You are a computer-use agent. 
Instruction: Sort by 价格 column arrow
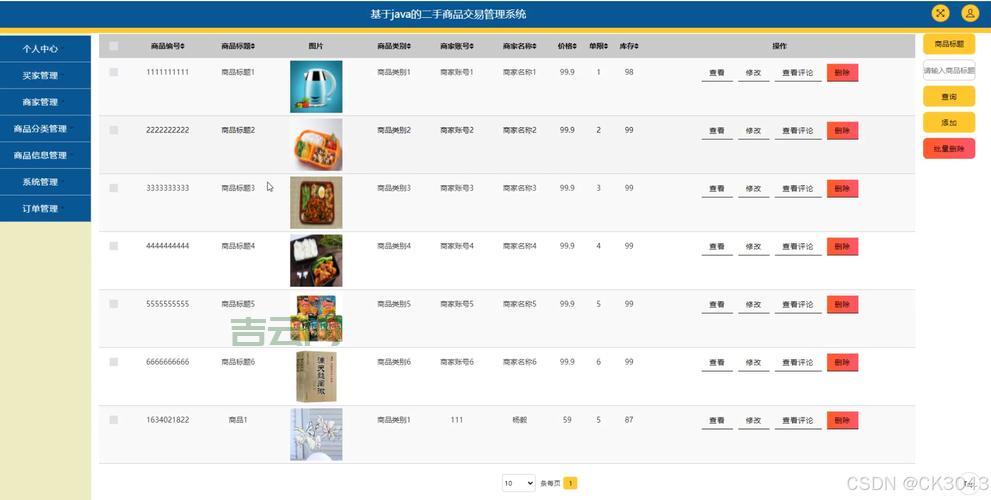[575, 46]
